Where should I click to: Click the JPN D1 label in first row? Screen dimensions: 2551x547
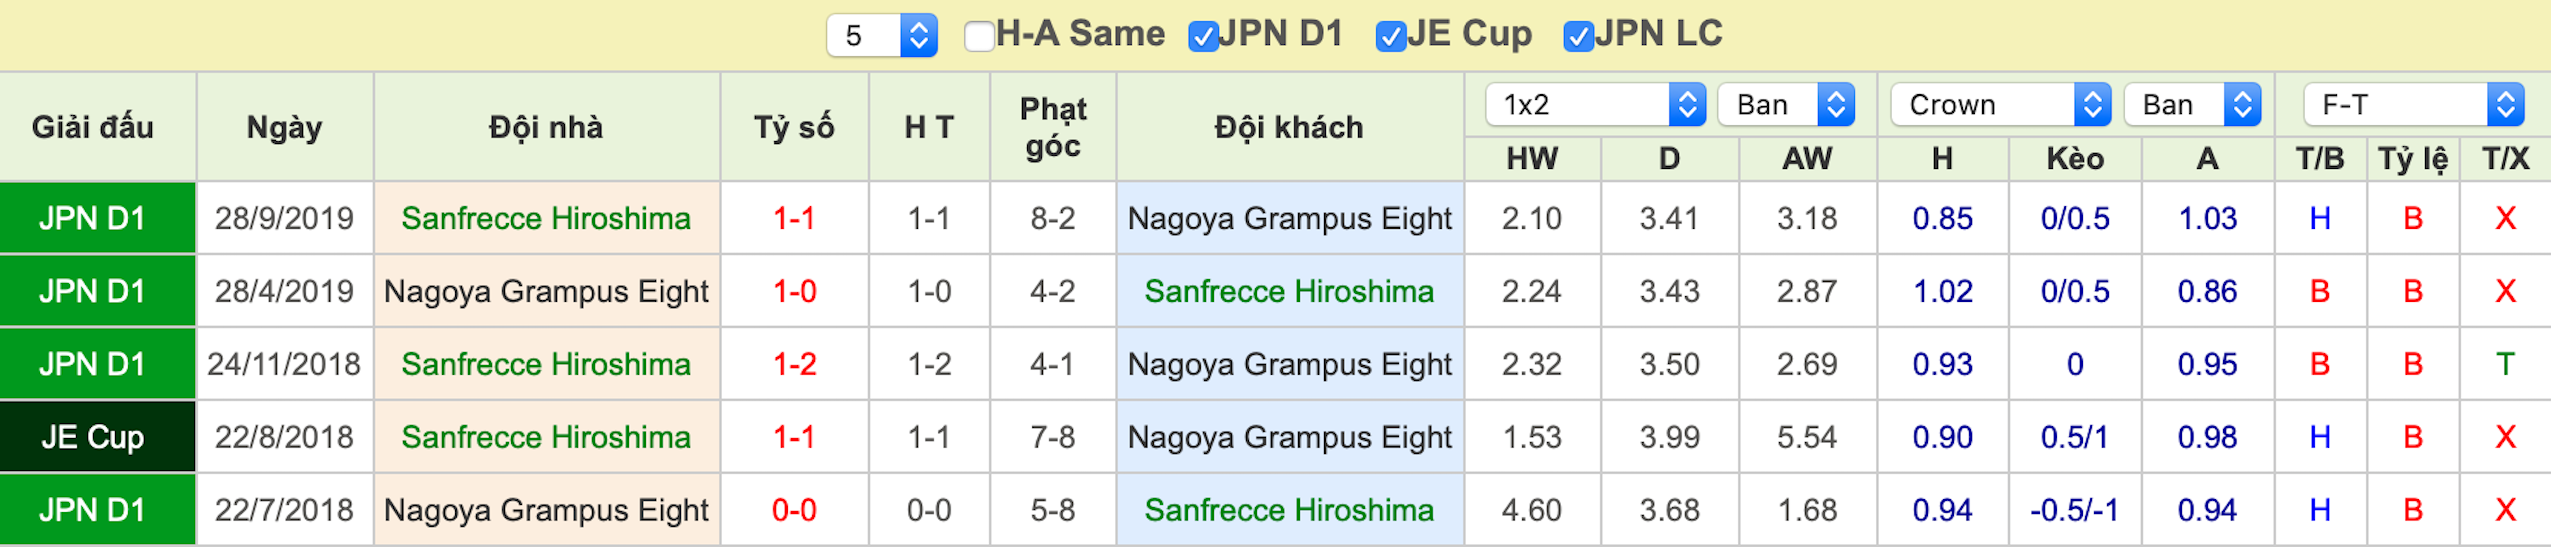point(92,218)
